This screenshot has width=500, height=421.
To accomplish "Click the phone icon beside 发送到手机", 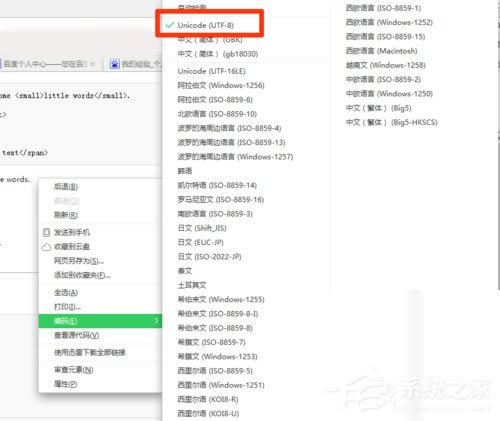I will (47, 232).
